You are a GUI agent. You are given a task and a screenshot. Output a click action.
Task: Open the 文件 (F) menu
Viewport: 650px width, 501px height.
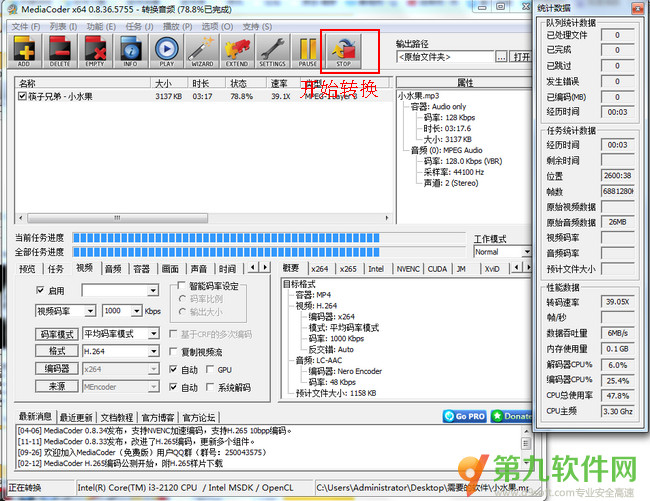click(26, 27)
